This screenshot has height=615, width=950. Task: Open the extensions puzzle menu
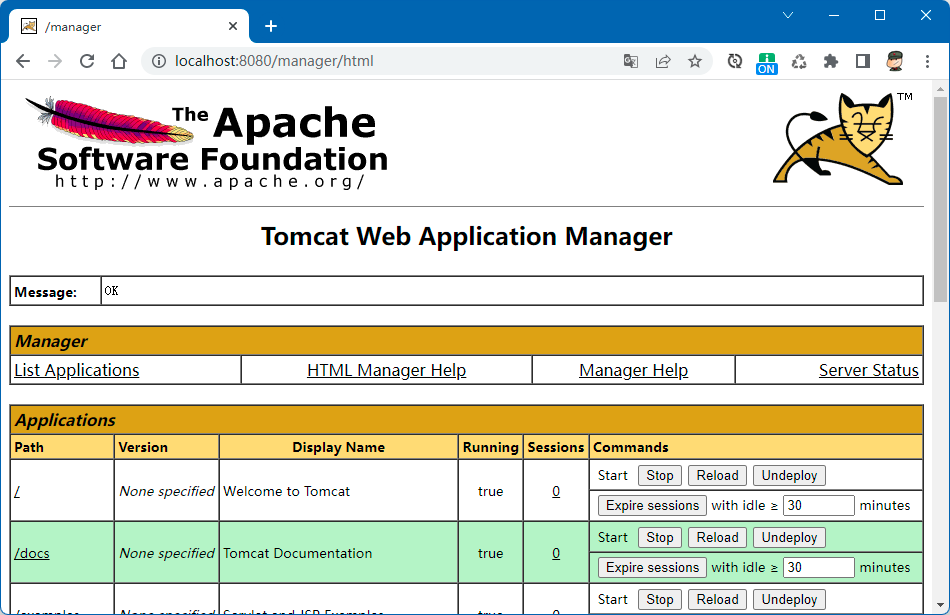831,61
